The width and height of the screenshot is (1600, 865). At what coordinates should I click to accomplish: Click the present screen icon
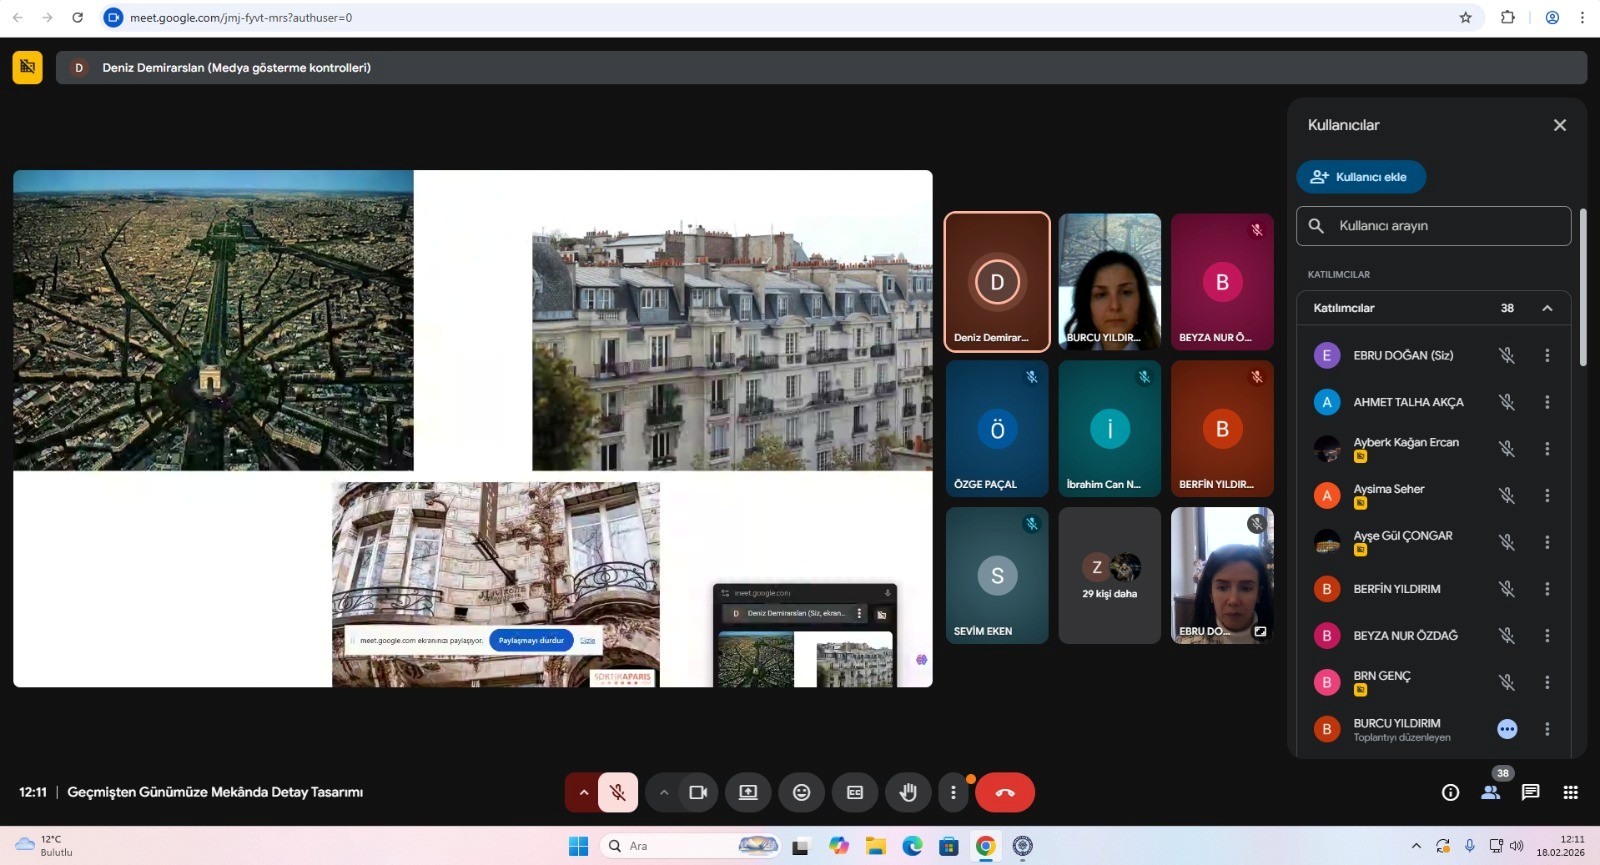tap(748, 792)
